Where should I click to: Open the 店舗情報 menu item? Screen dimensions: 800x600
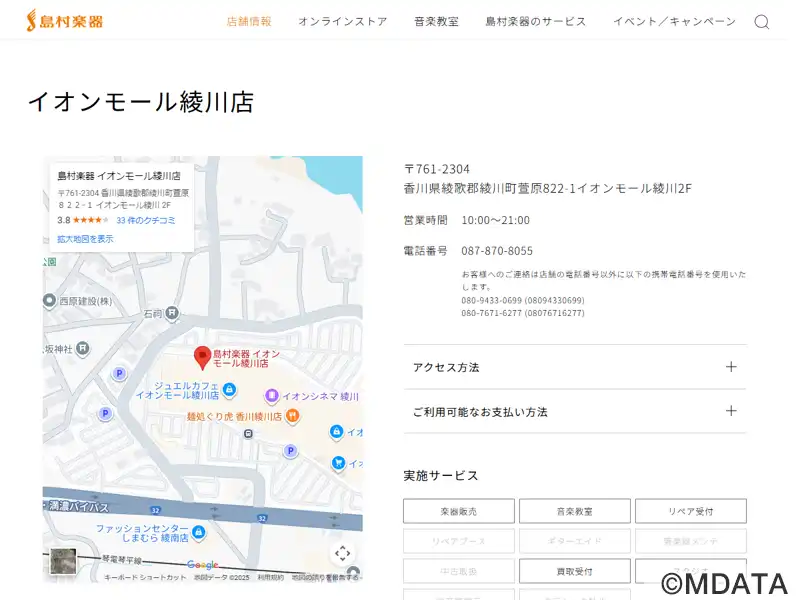coord(249,21)
